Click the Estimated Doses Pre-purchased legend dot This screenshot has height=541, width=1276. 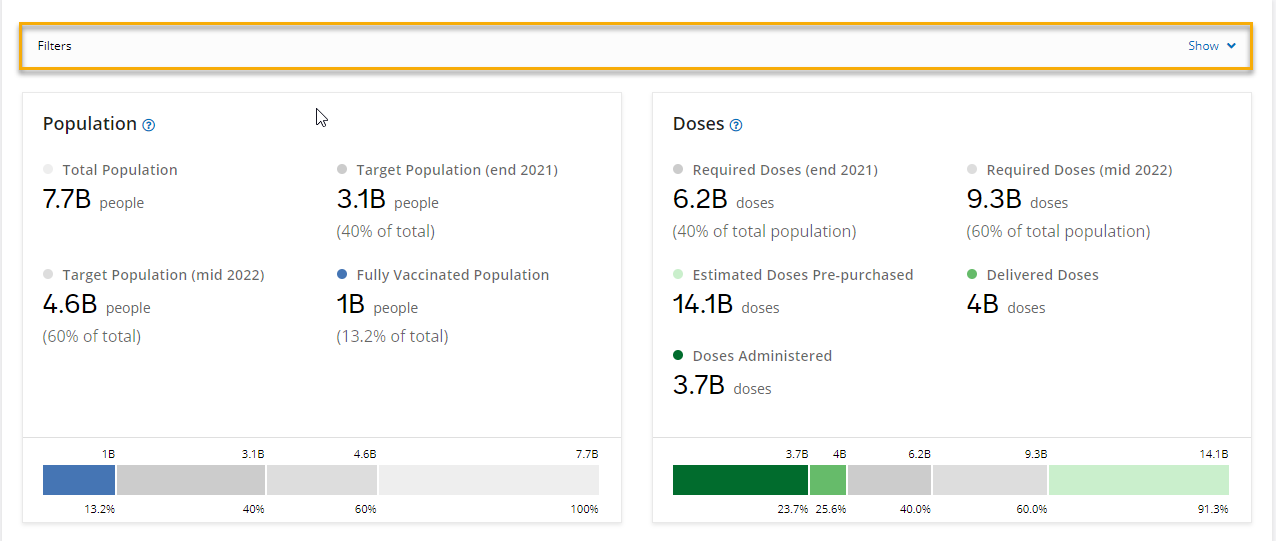(x=678, y=274)
